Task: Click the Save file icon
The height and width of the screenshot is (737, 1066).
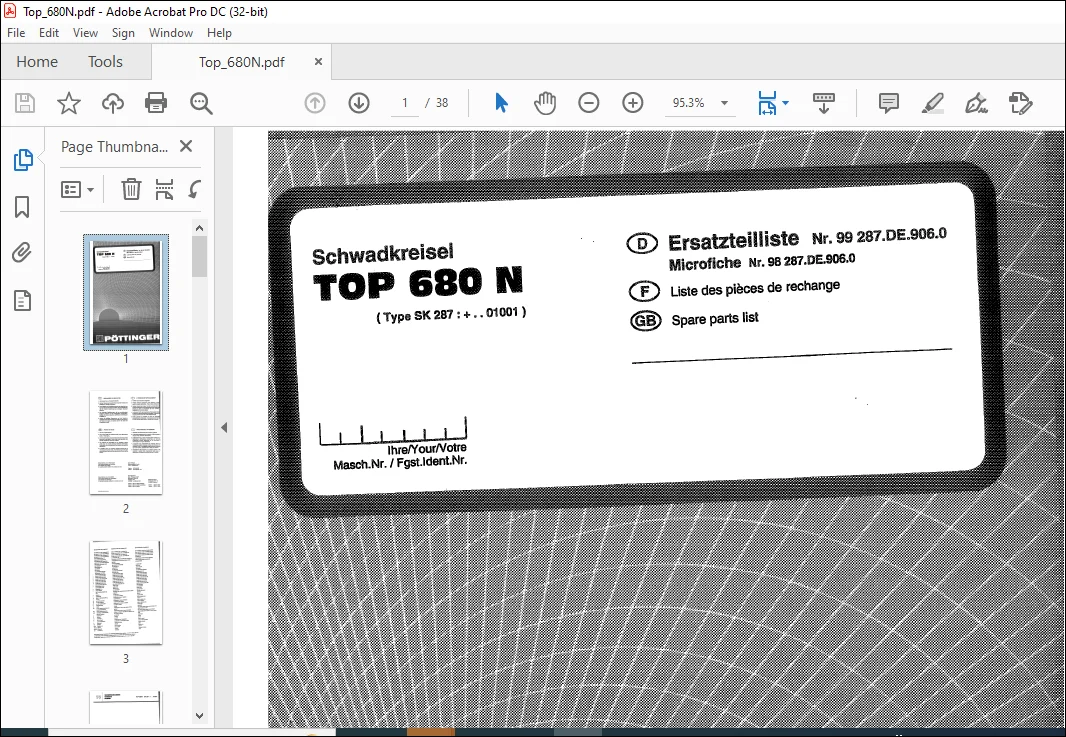Action: pyautogui.click(x=25, y=103)
